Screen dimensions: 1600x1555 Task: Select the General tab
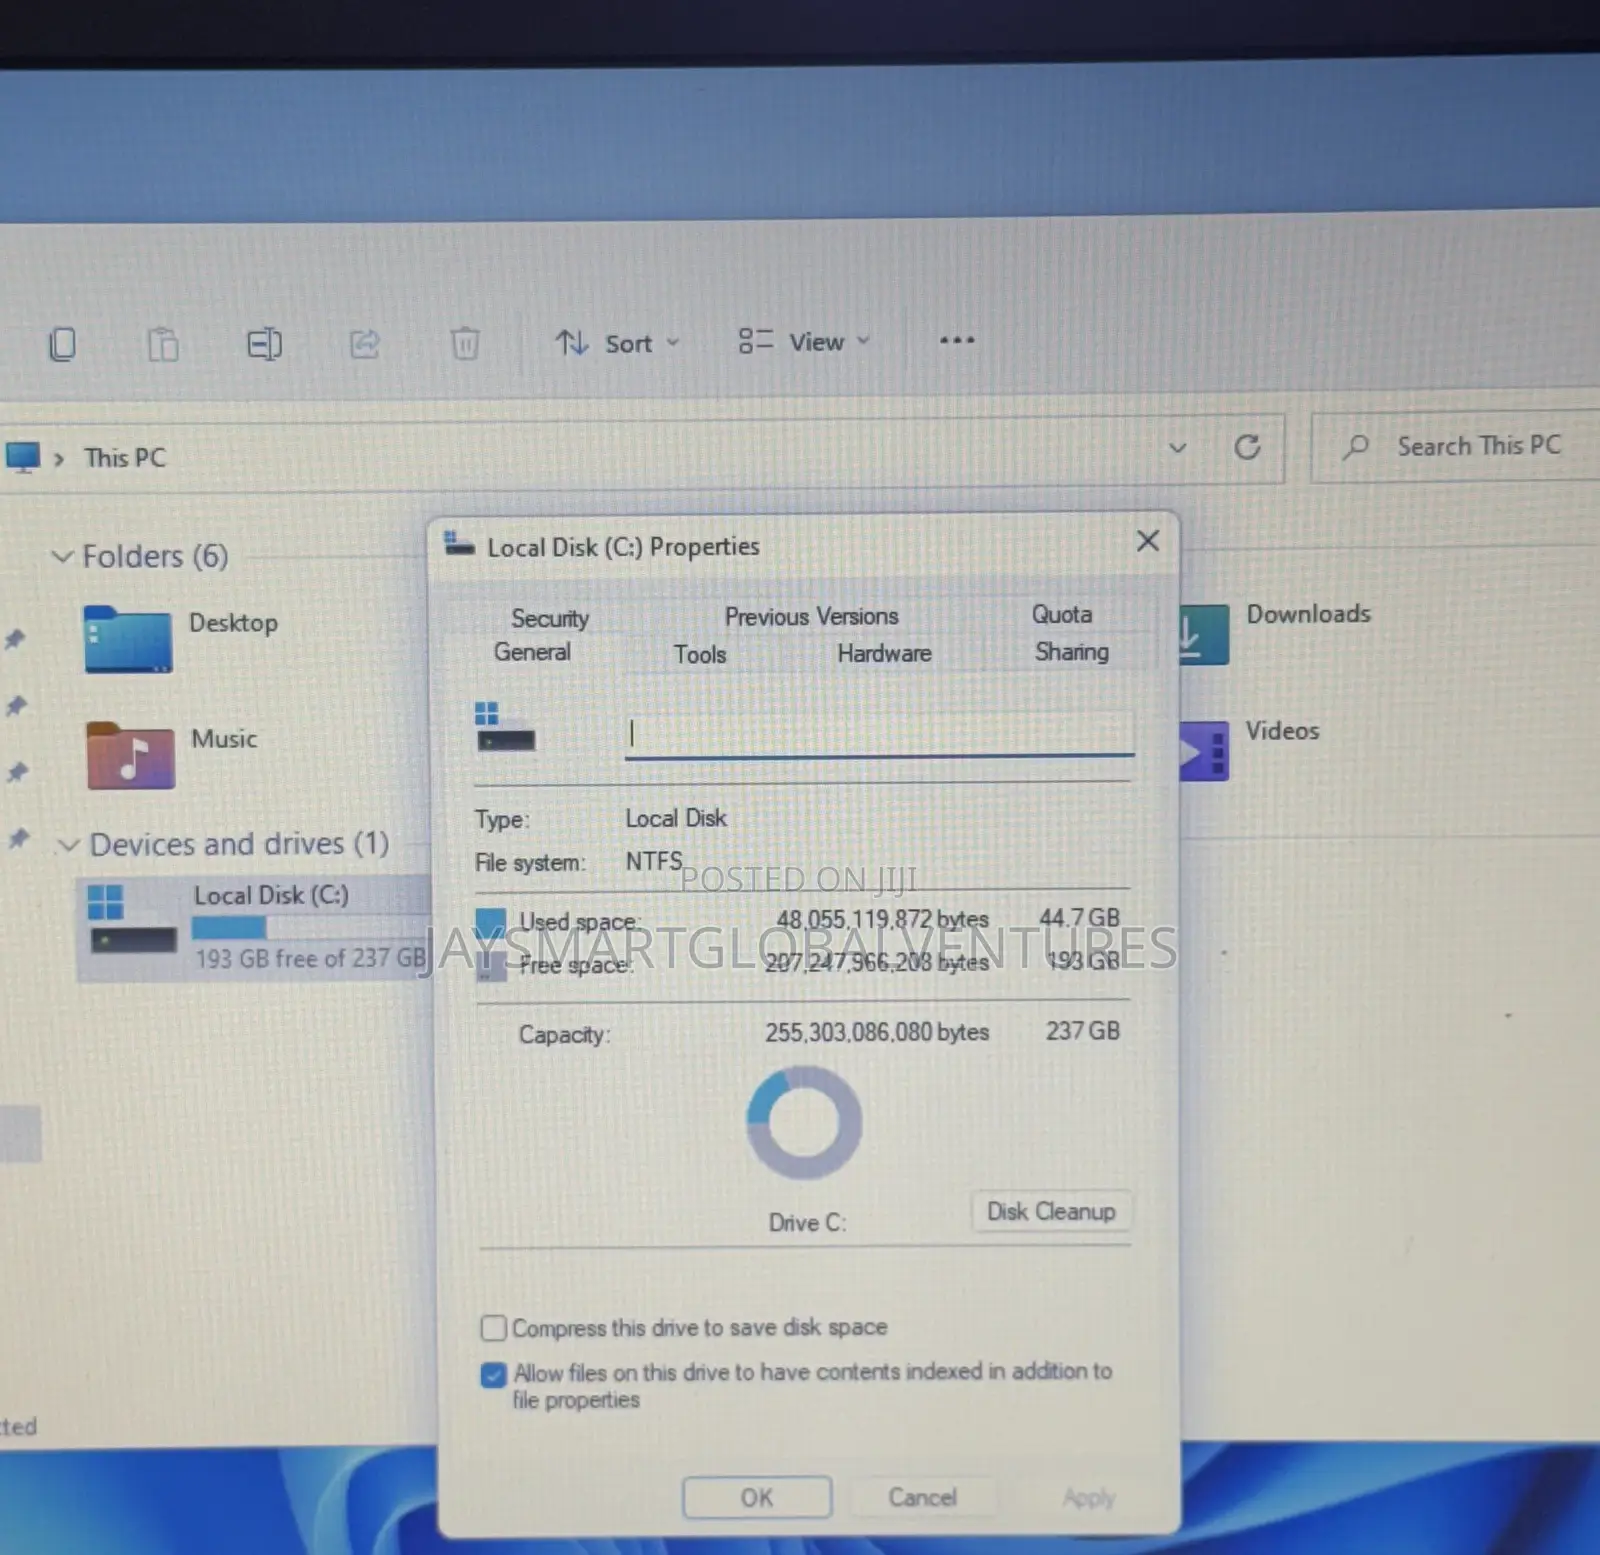coord(532,652)
